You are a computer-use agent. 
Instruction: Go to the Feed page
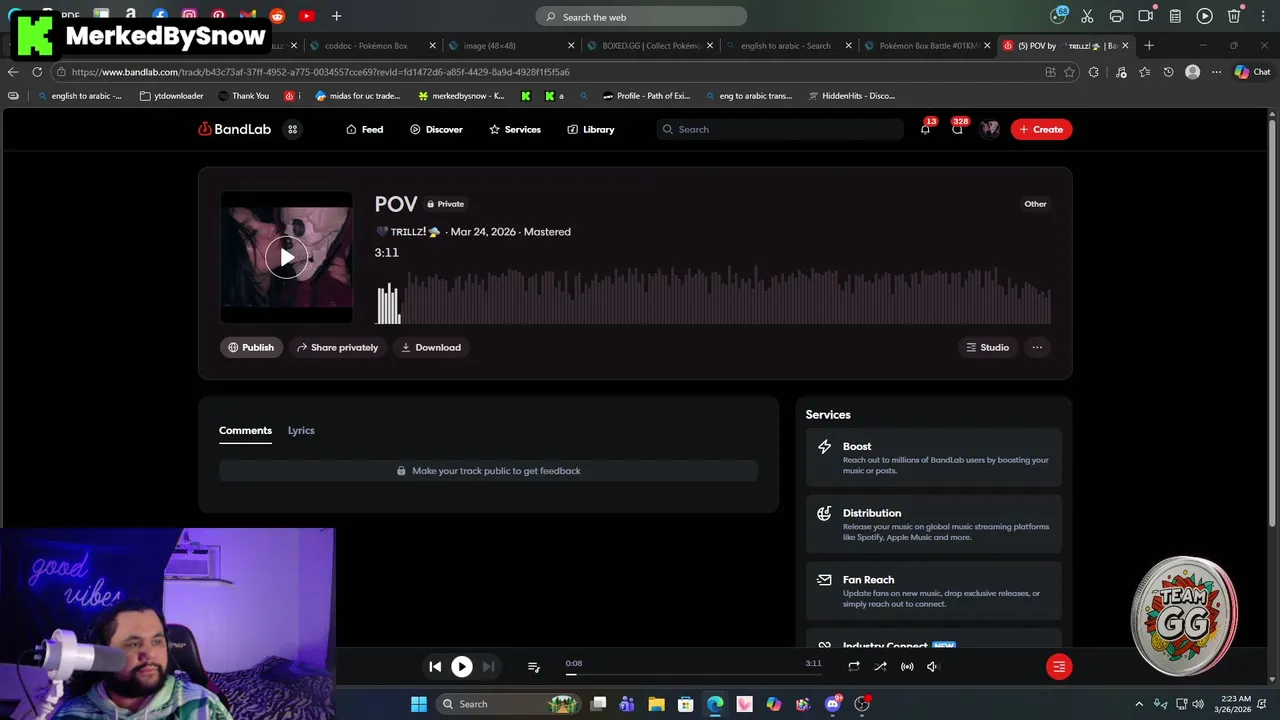click(x=364, y=129)
